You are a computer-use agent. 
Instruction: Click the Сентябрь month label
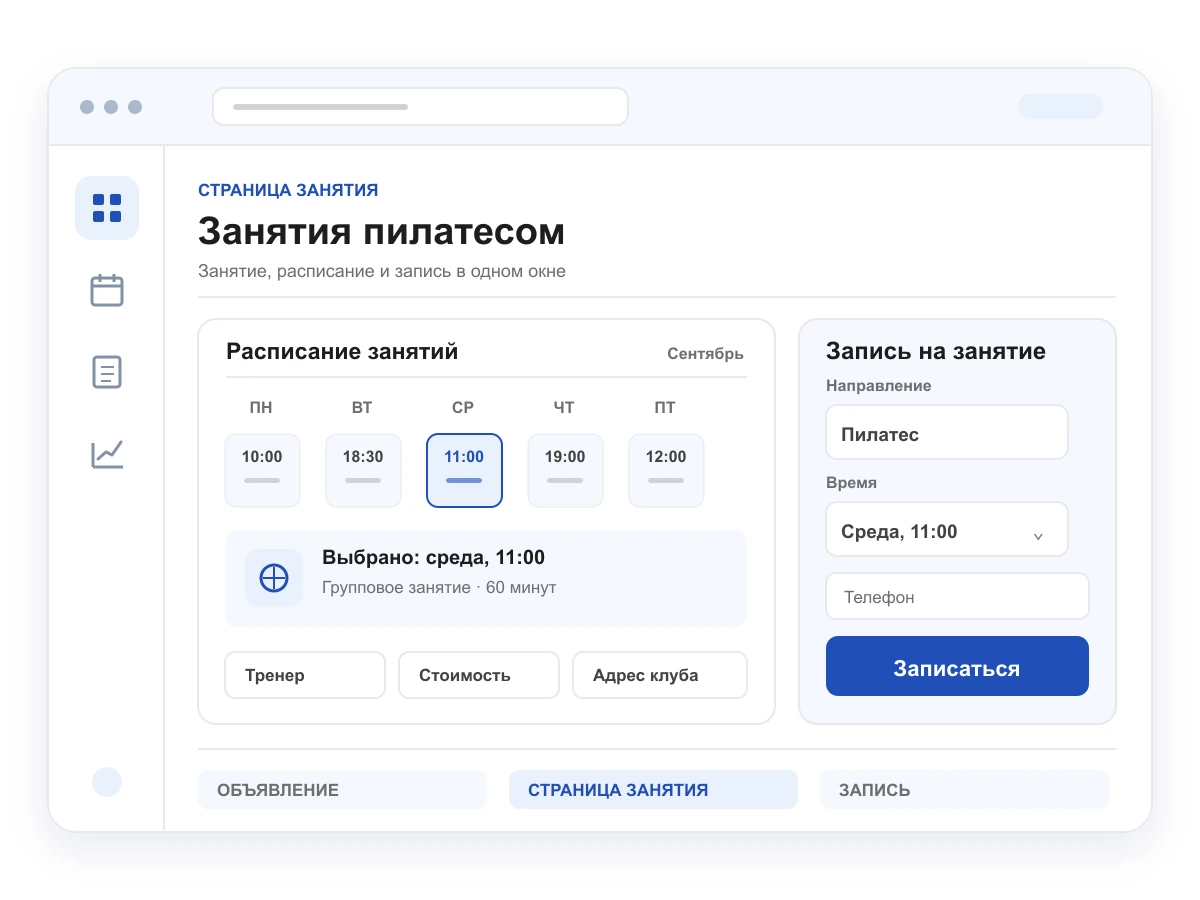(x=705, y=353)
